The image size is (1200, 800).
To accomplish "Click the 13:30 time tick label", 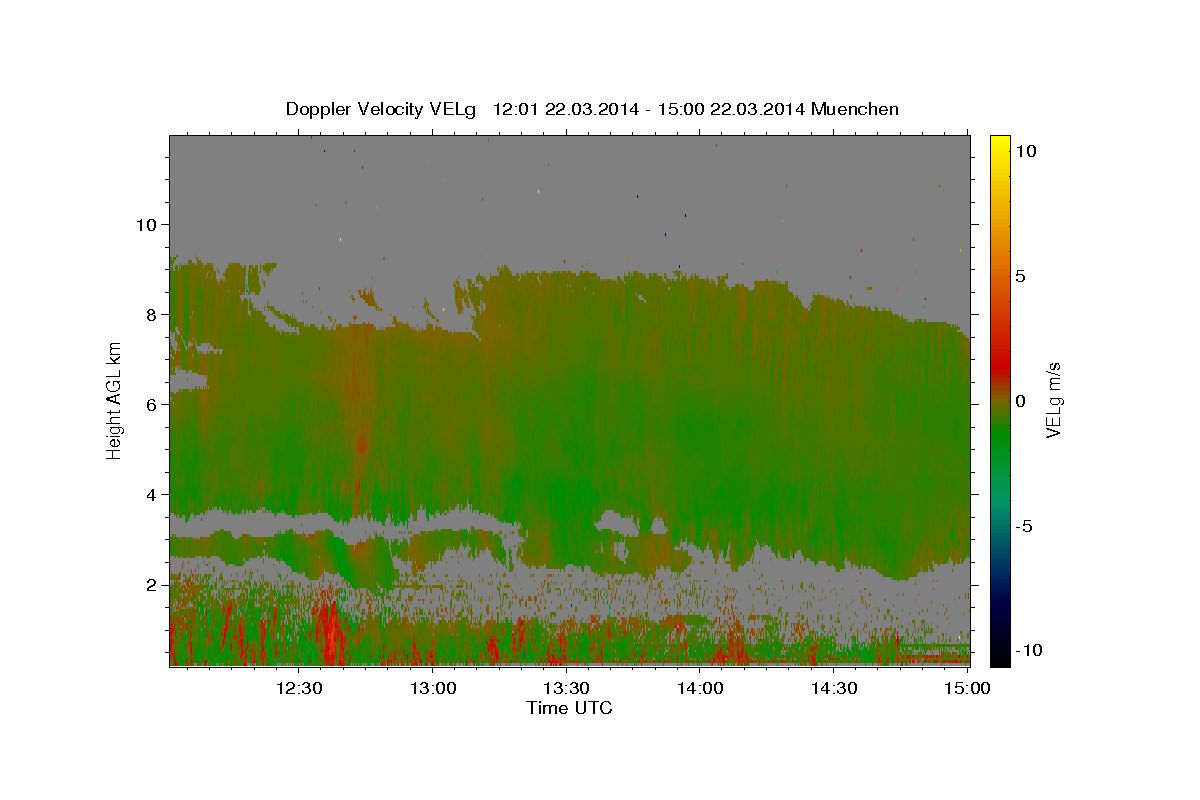I will pyautogui.click(x=567, y=688).
